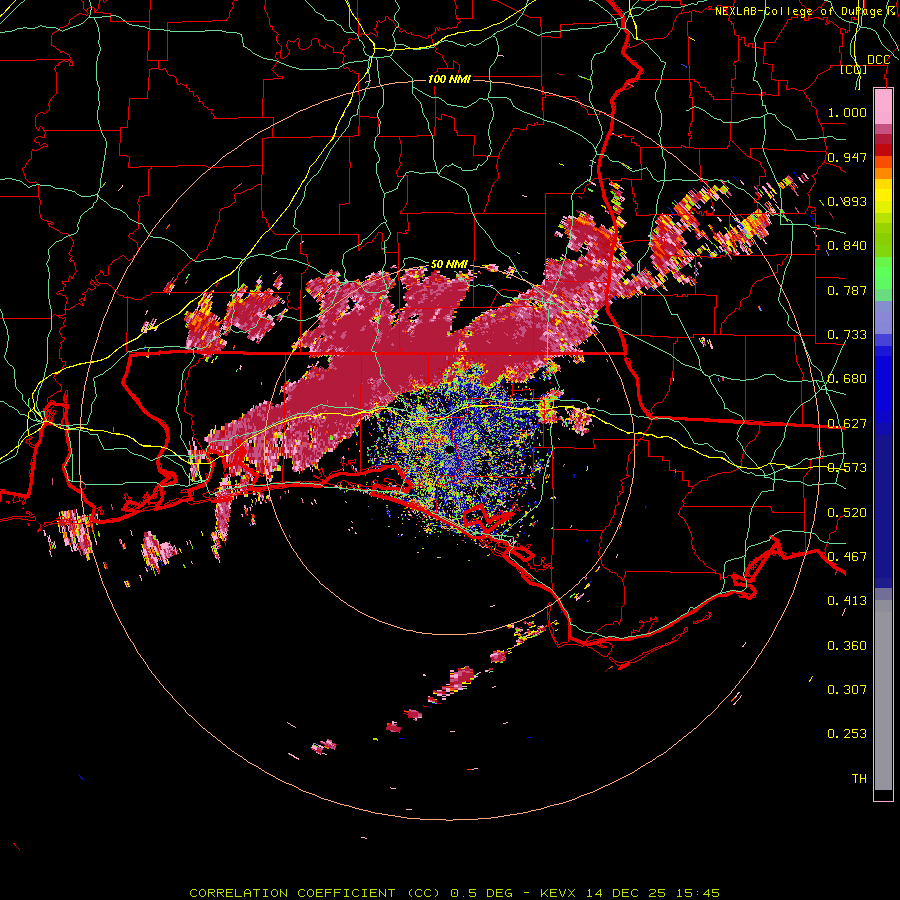Select the 0.520 scale value

847,513
